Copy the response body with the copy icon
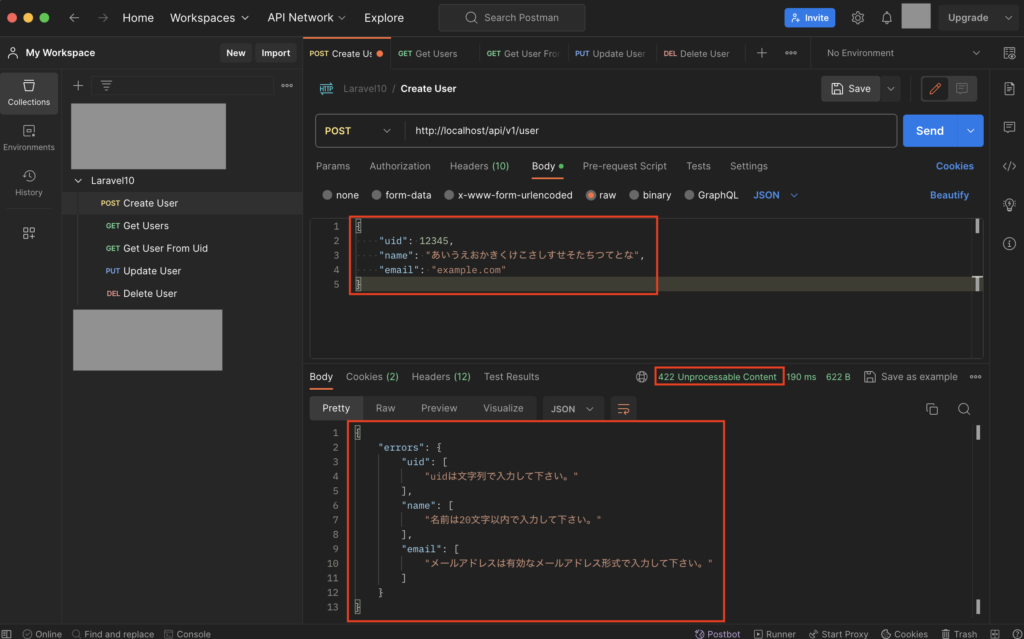The width and height of the screenshot is (1024, 639). 931,408
